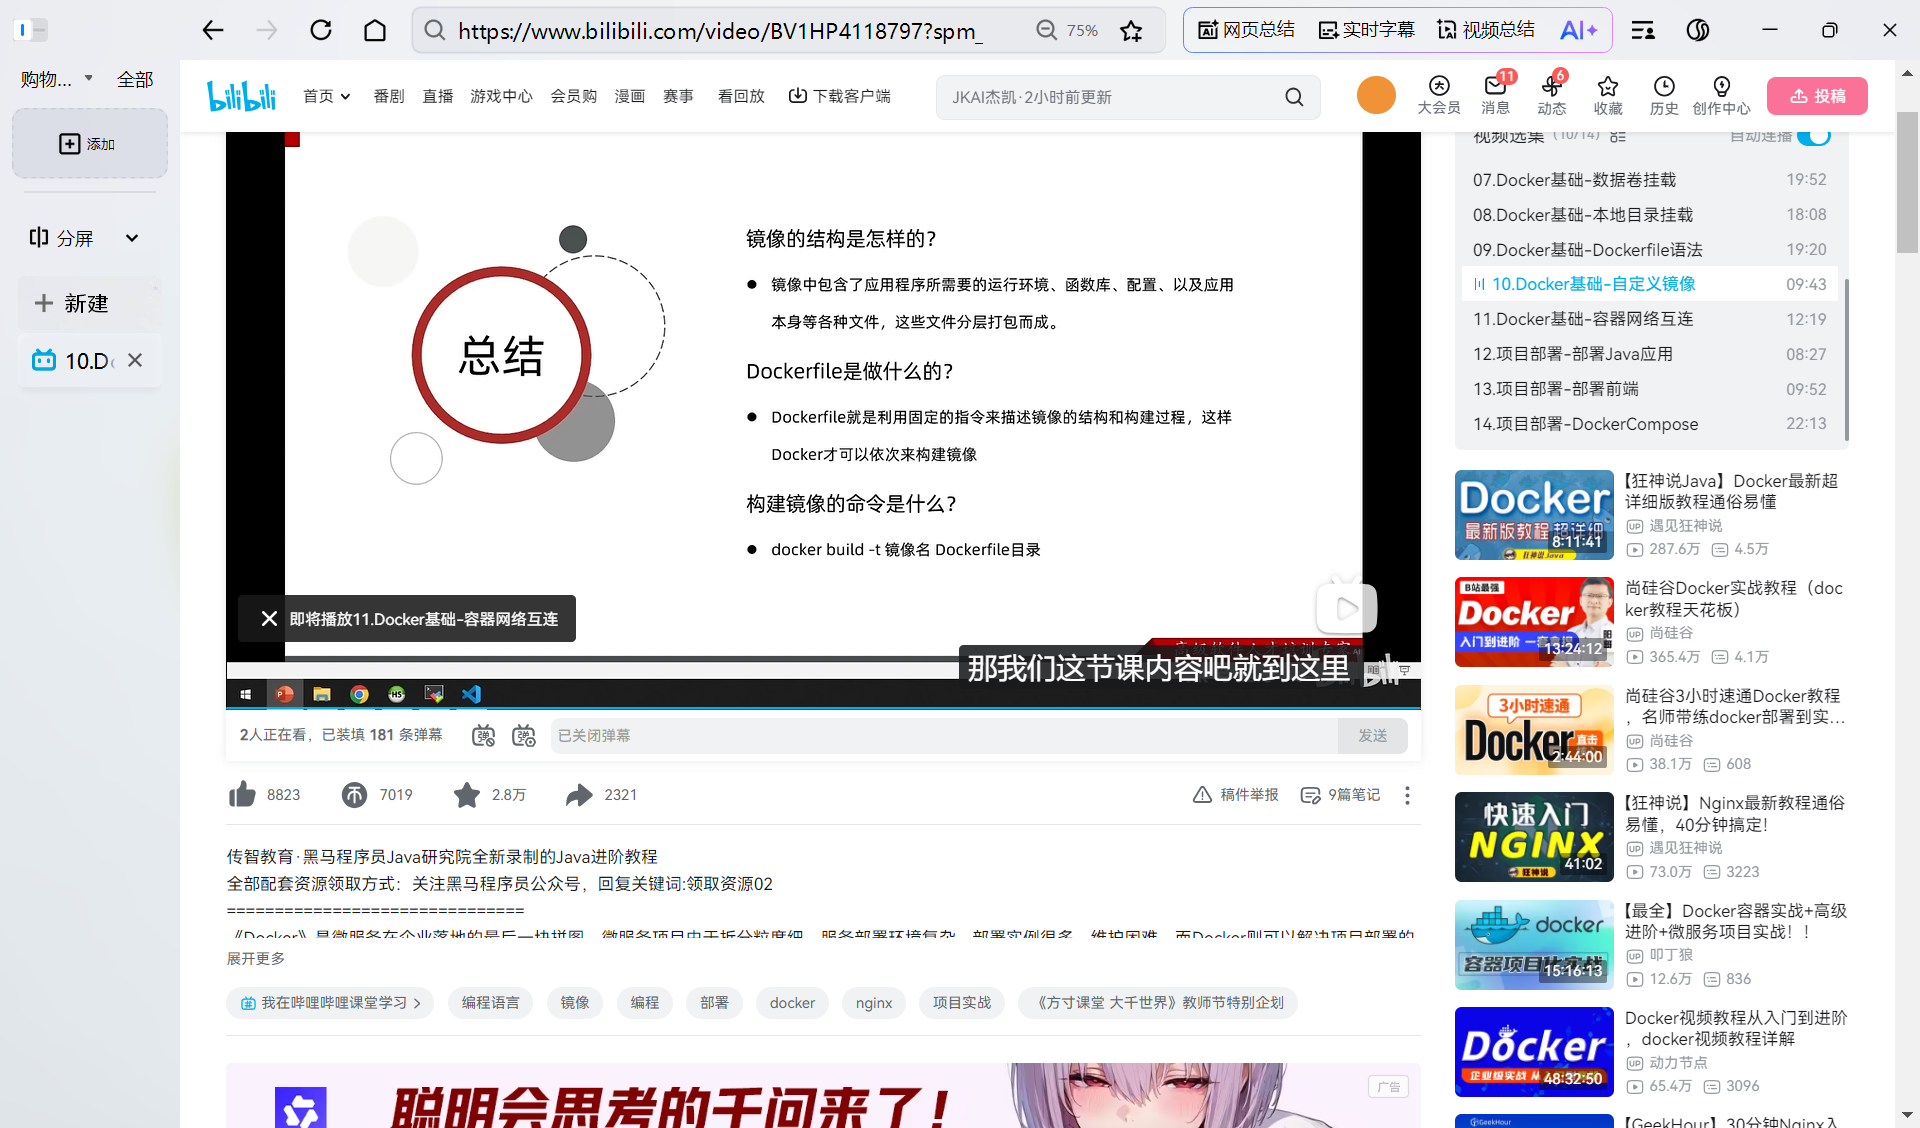Open watch 历史 history from the header
The image size is (1920, 1128).
click(1663, 96)
